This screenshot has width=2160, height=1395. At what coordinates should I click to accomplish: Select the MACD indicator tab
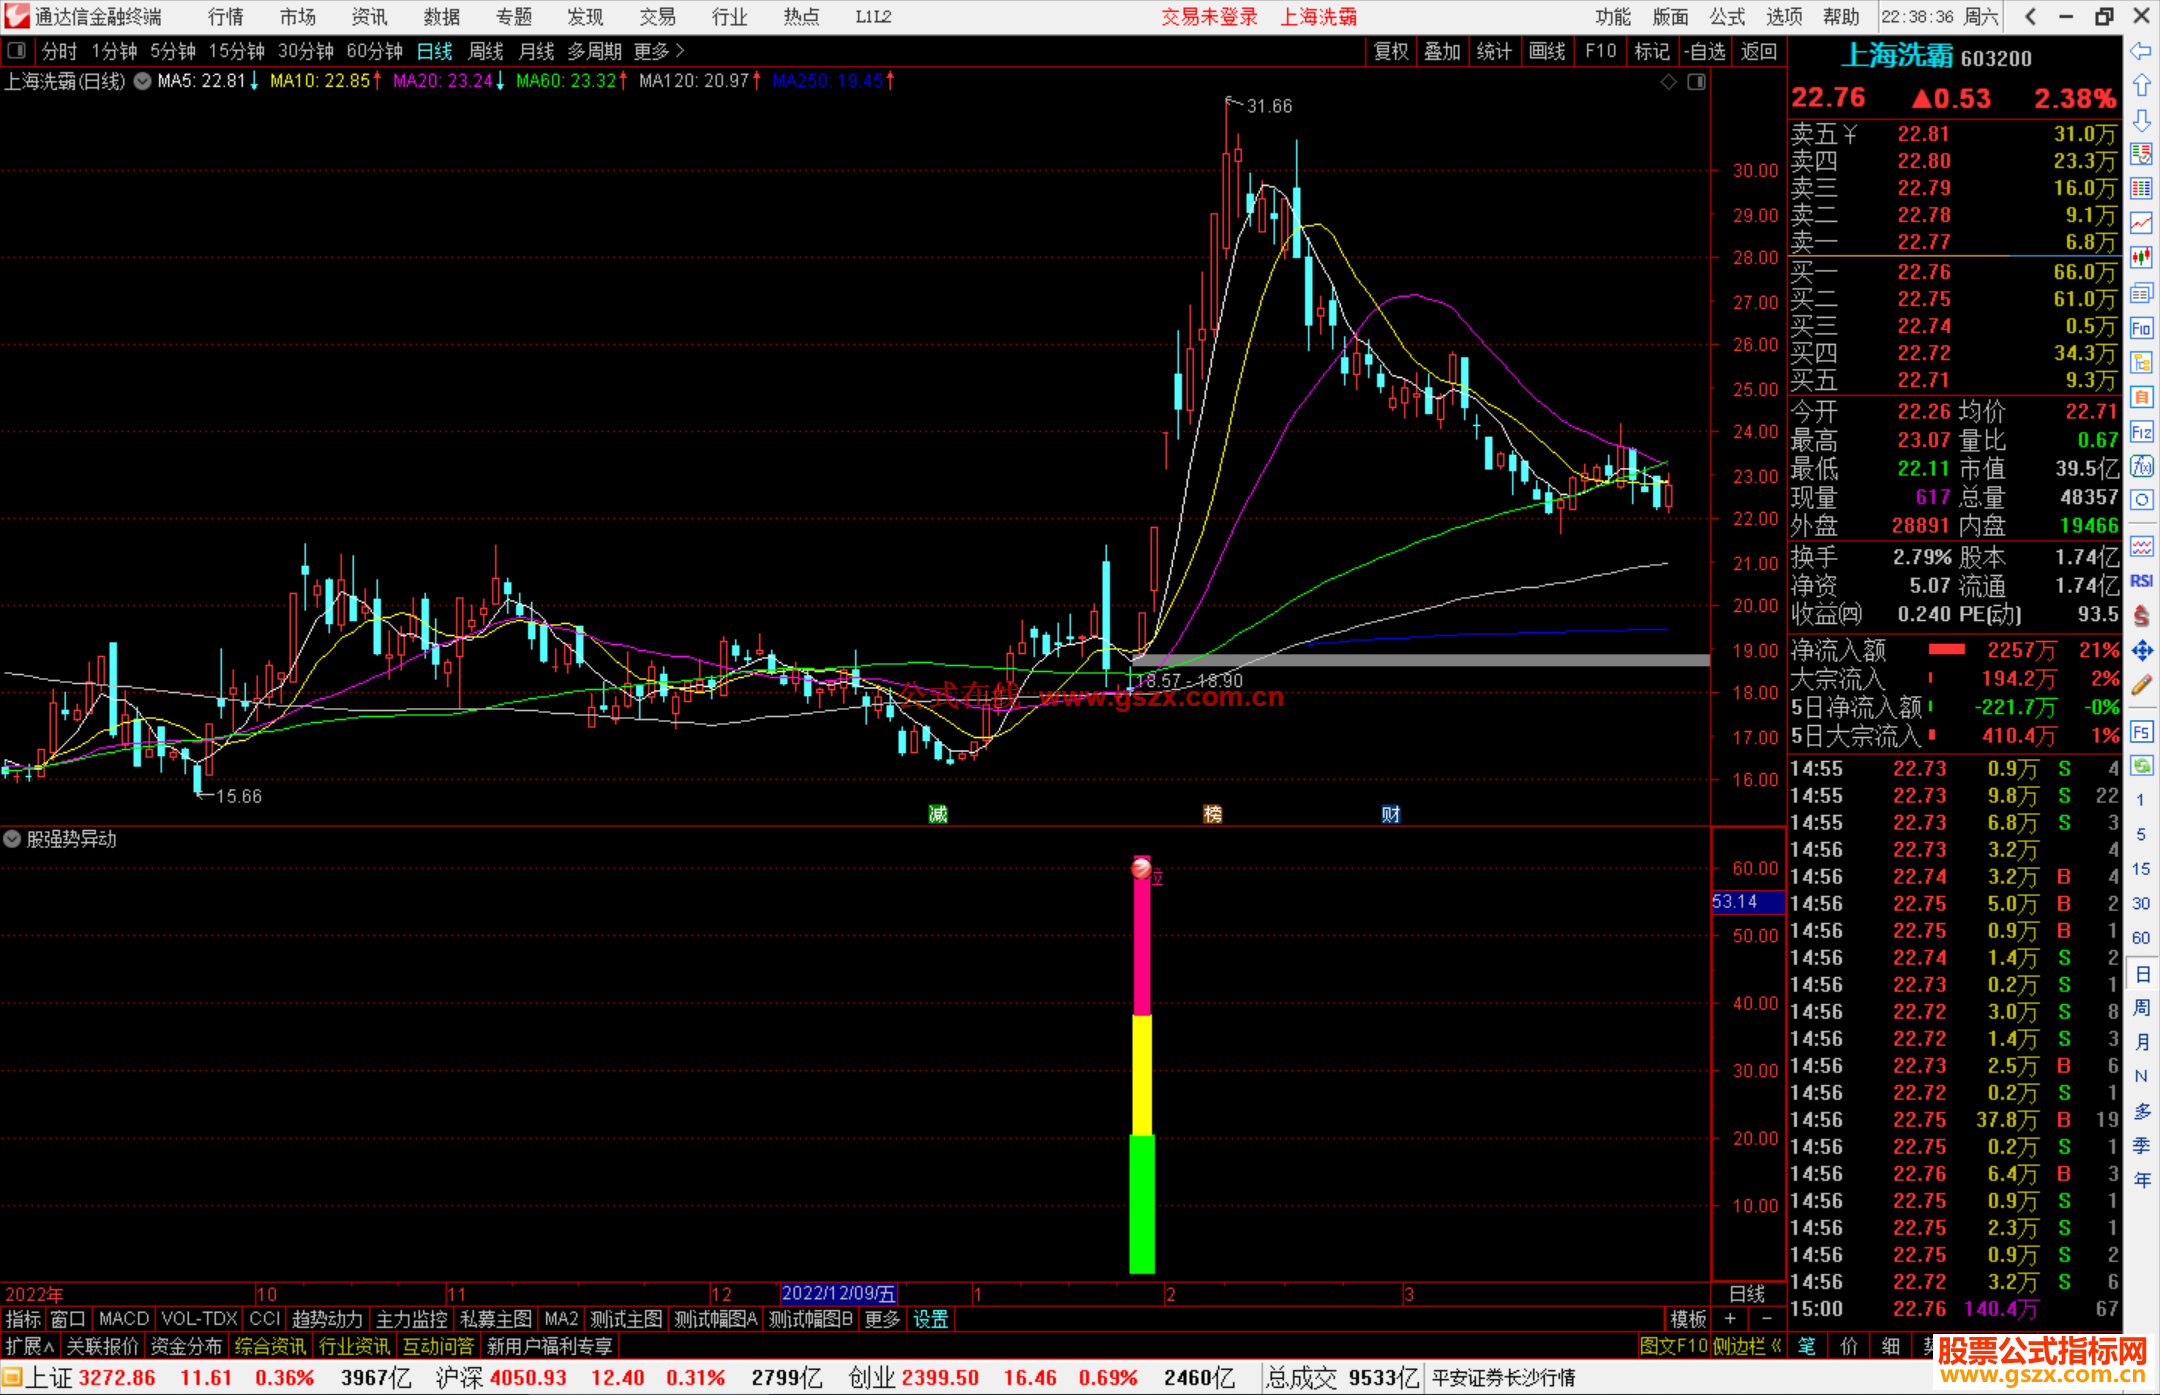click(x=123, y=1319)
